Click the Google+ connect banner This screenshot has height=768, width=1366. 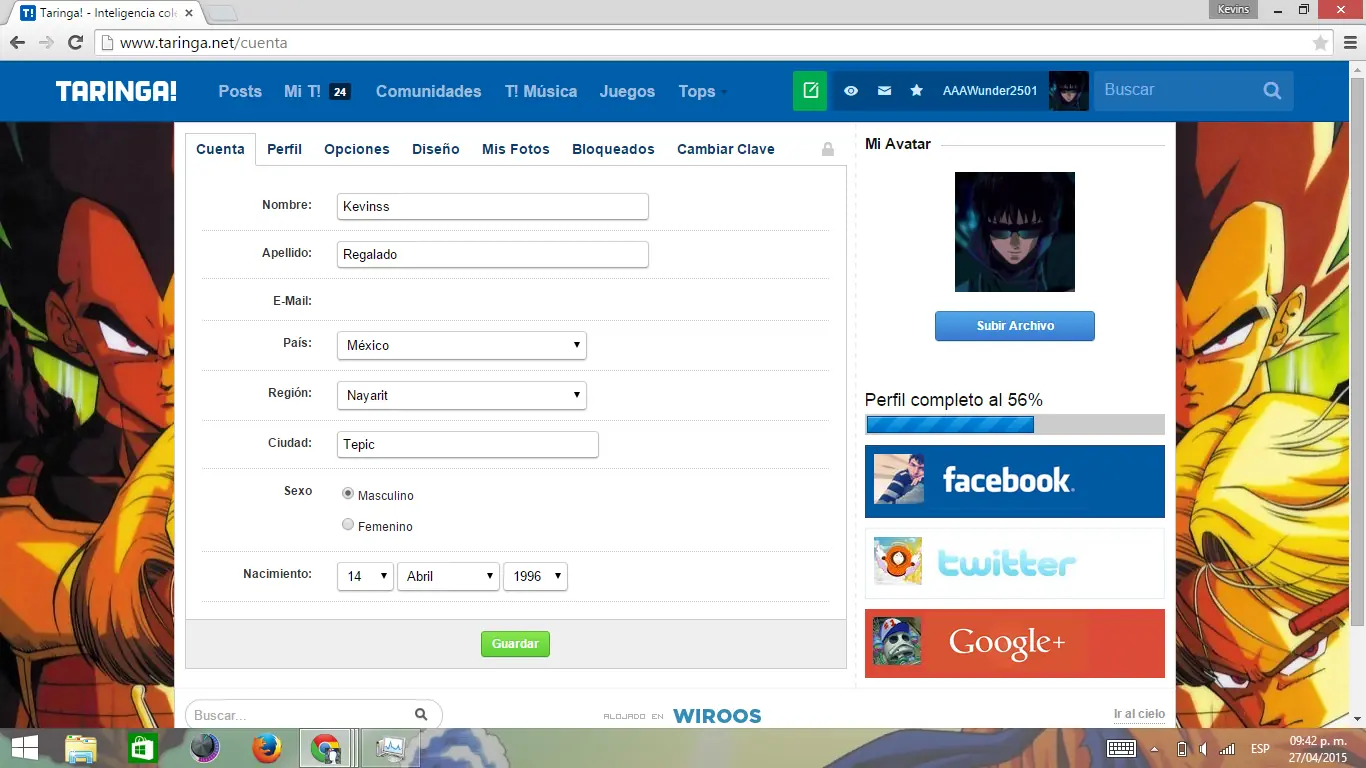click(x=1015, y=643)
